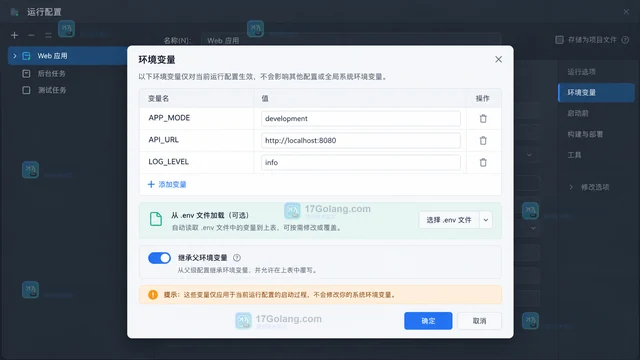This screenshot has width=640, height=360.
Task: Click the LOG_LEVEL value field with info
Action: click(361, 162)
